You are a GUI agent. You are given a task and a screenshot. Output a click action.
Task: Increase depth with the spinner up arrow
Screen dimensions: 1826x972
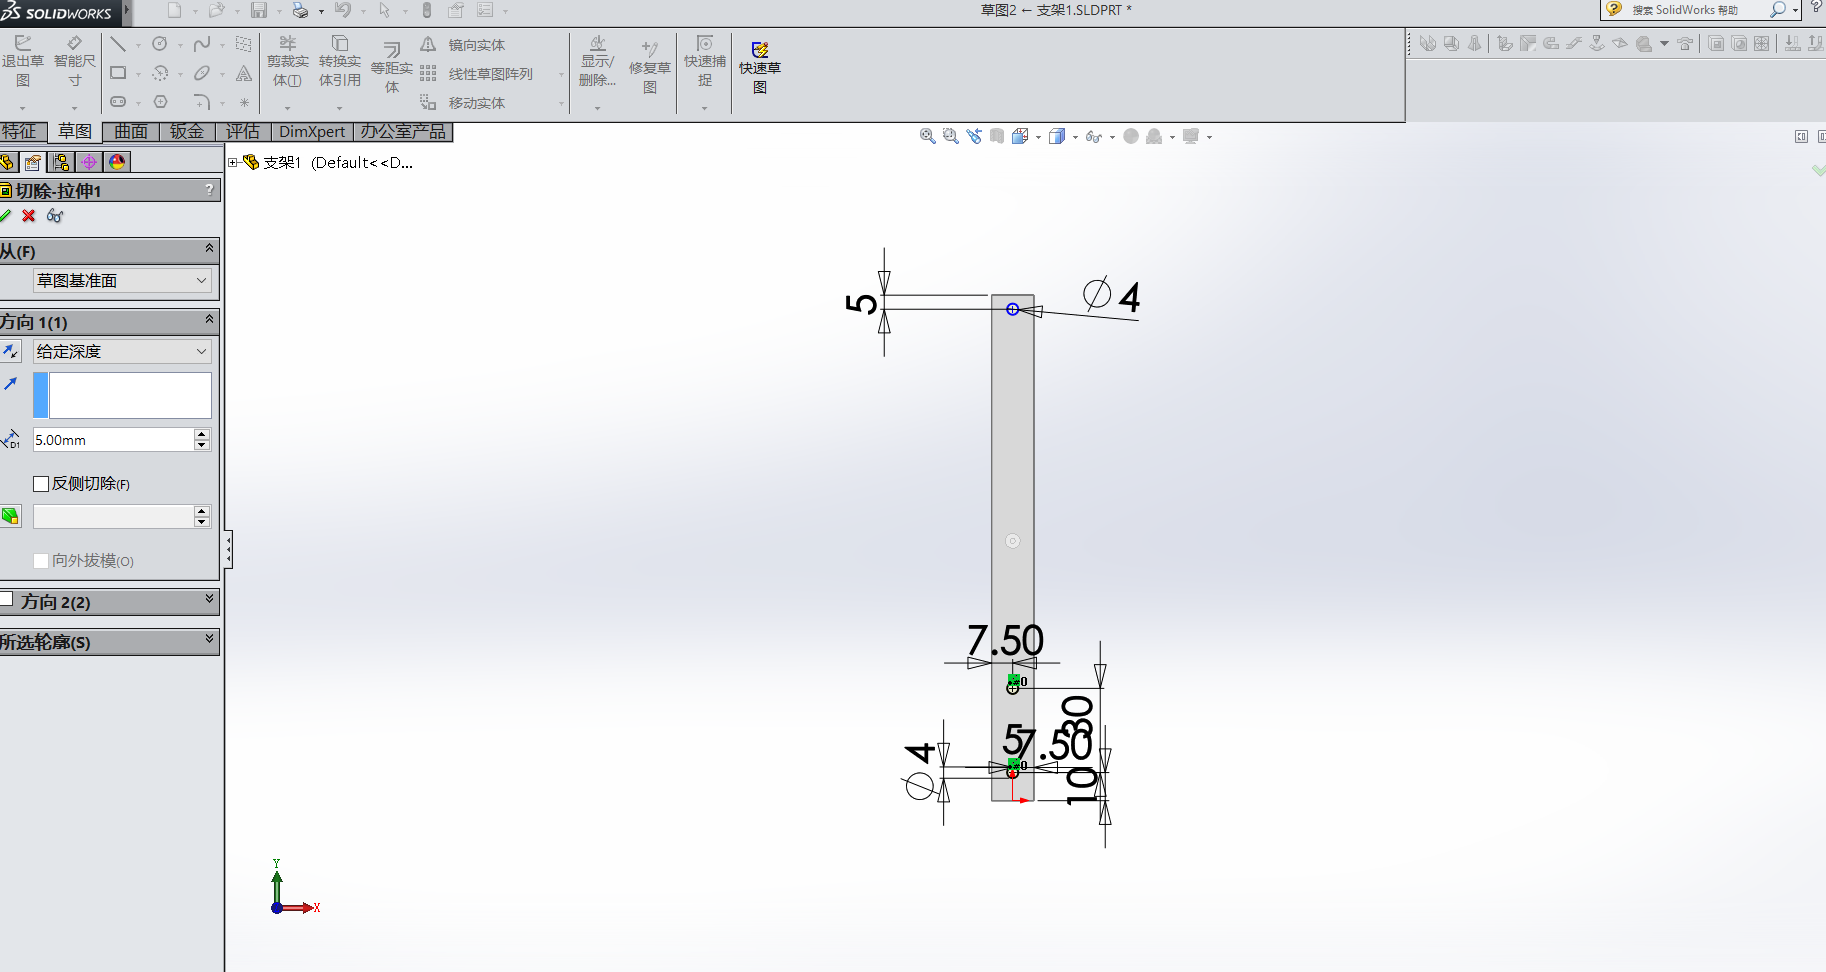202,434
